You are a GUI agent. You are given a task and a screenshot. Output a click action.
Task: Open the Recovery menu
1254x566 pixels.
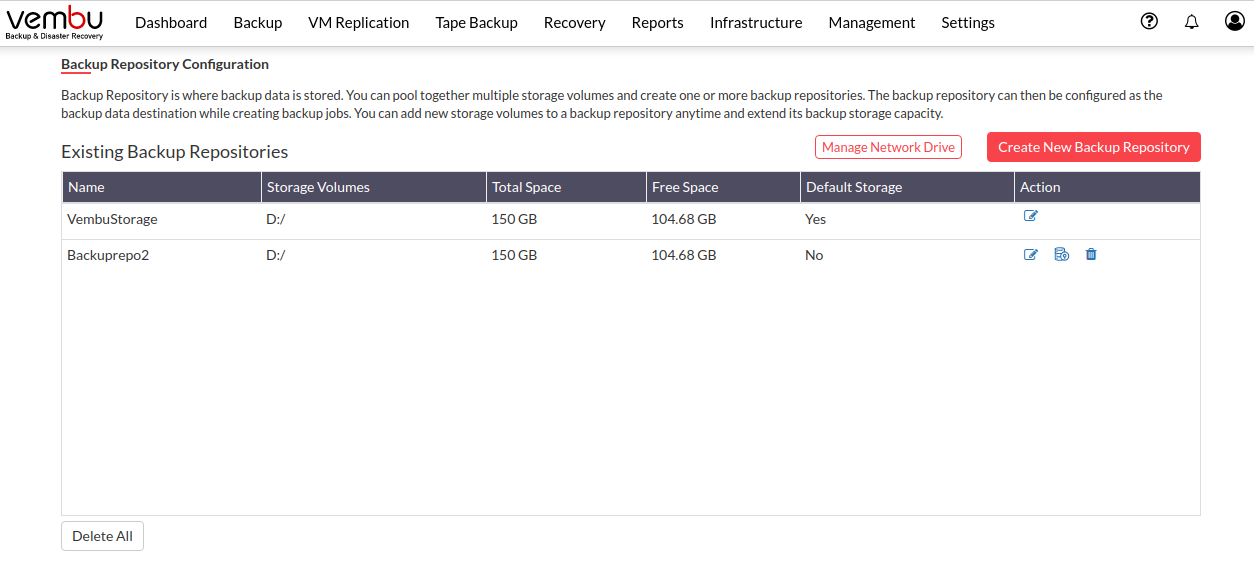(575, 22)
